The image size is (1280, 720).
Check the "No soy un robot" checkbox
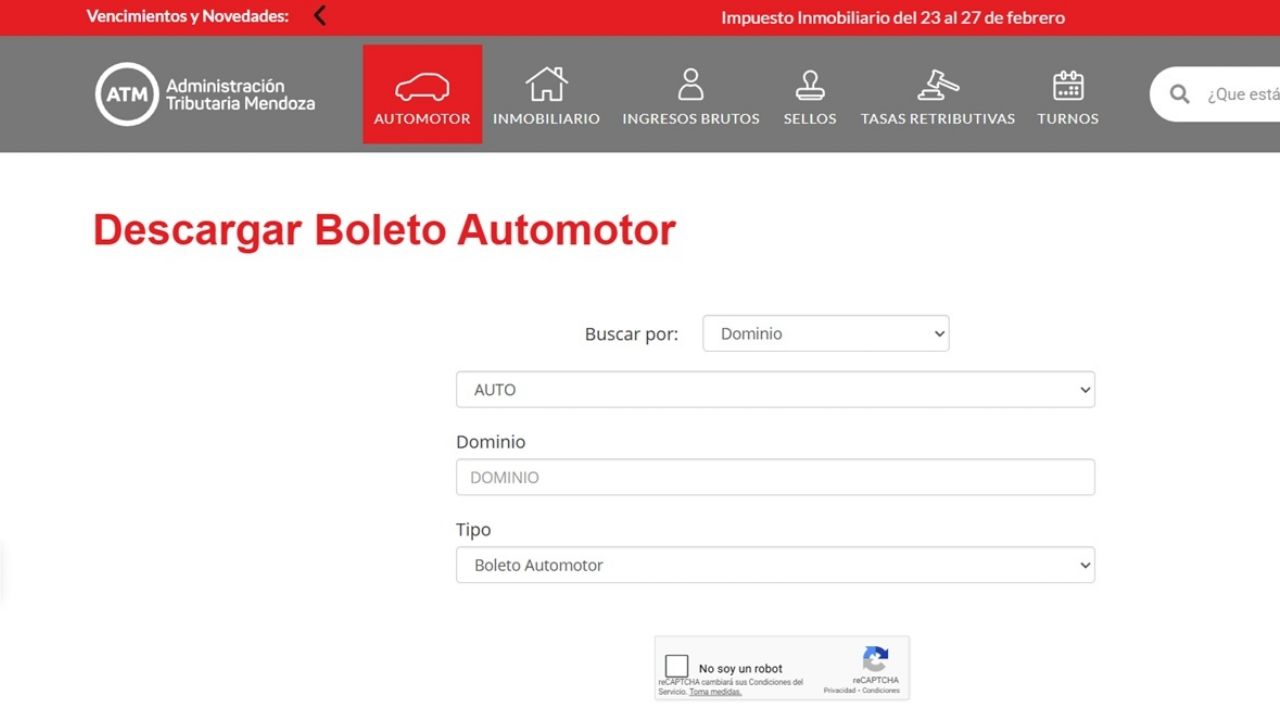677,667
